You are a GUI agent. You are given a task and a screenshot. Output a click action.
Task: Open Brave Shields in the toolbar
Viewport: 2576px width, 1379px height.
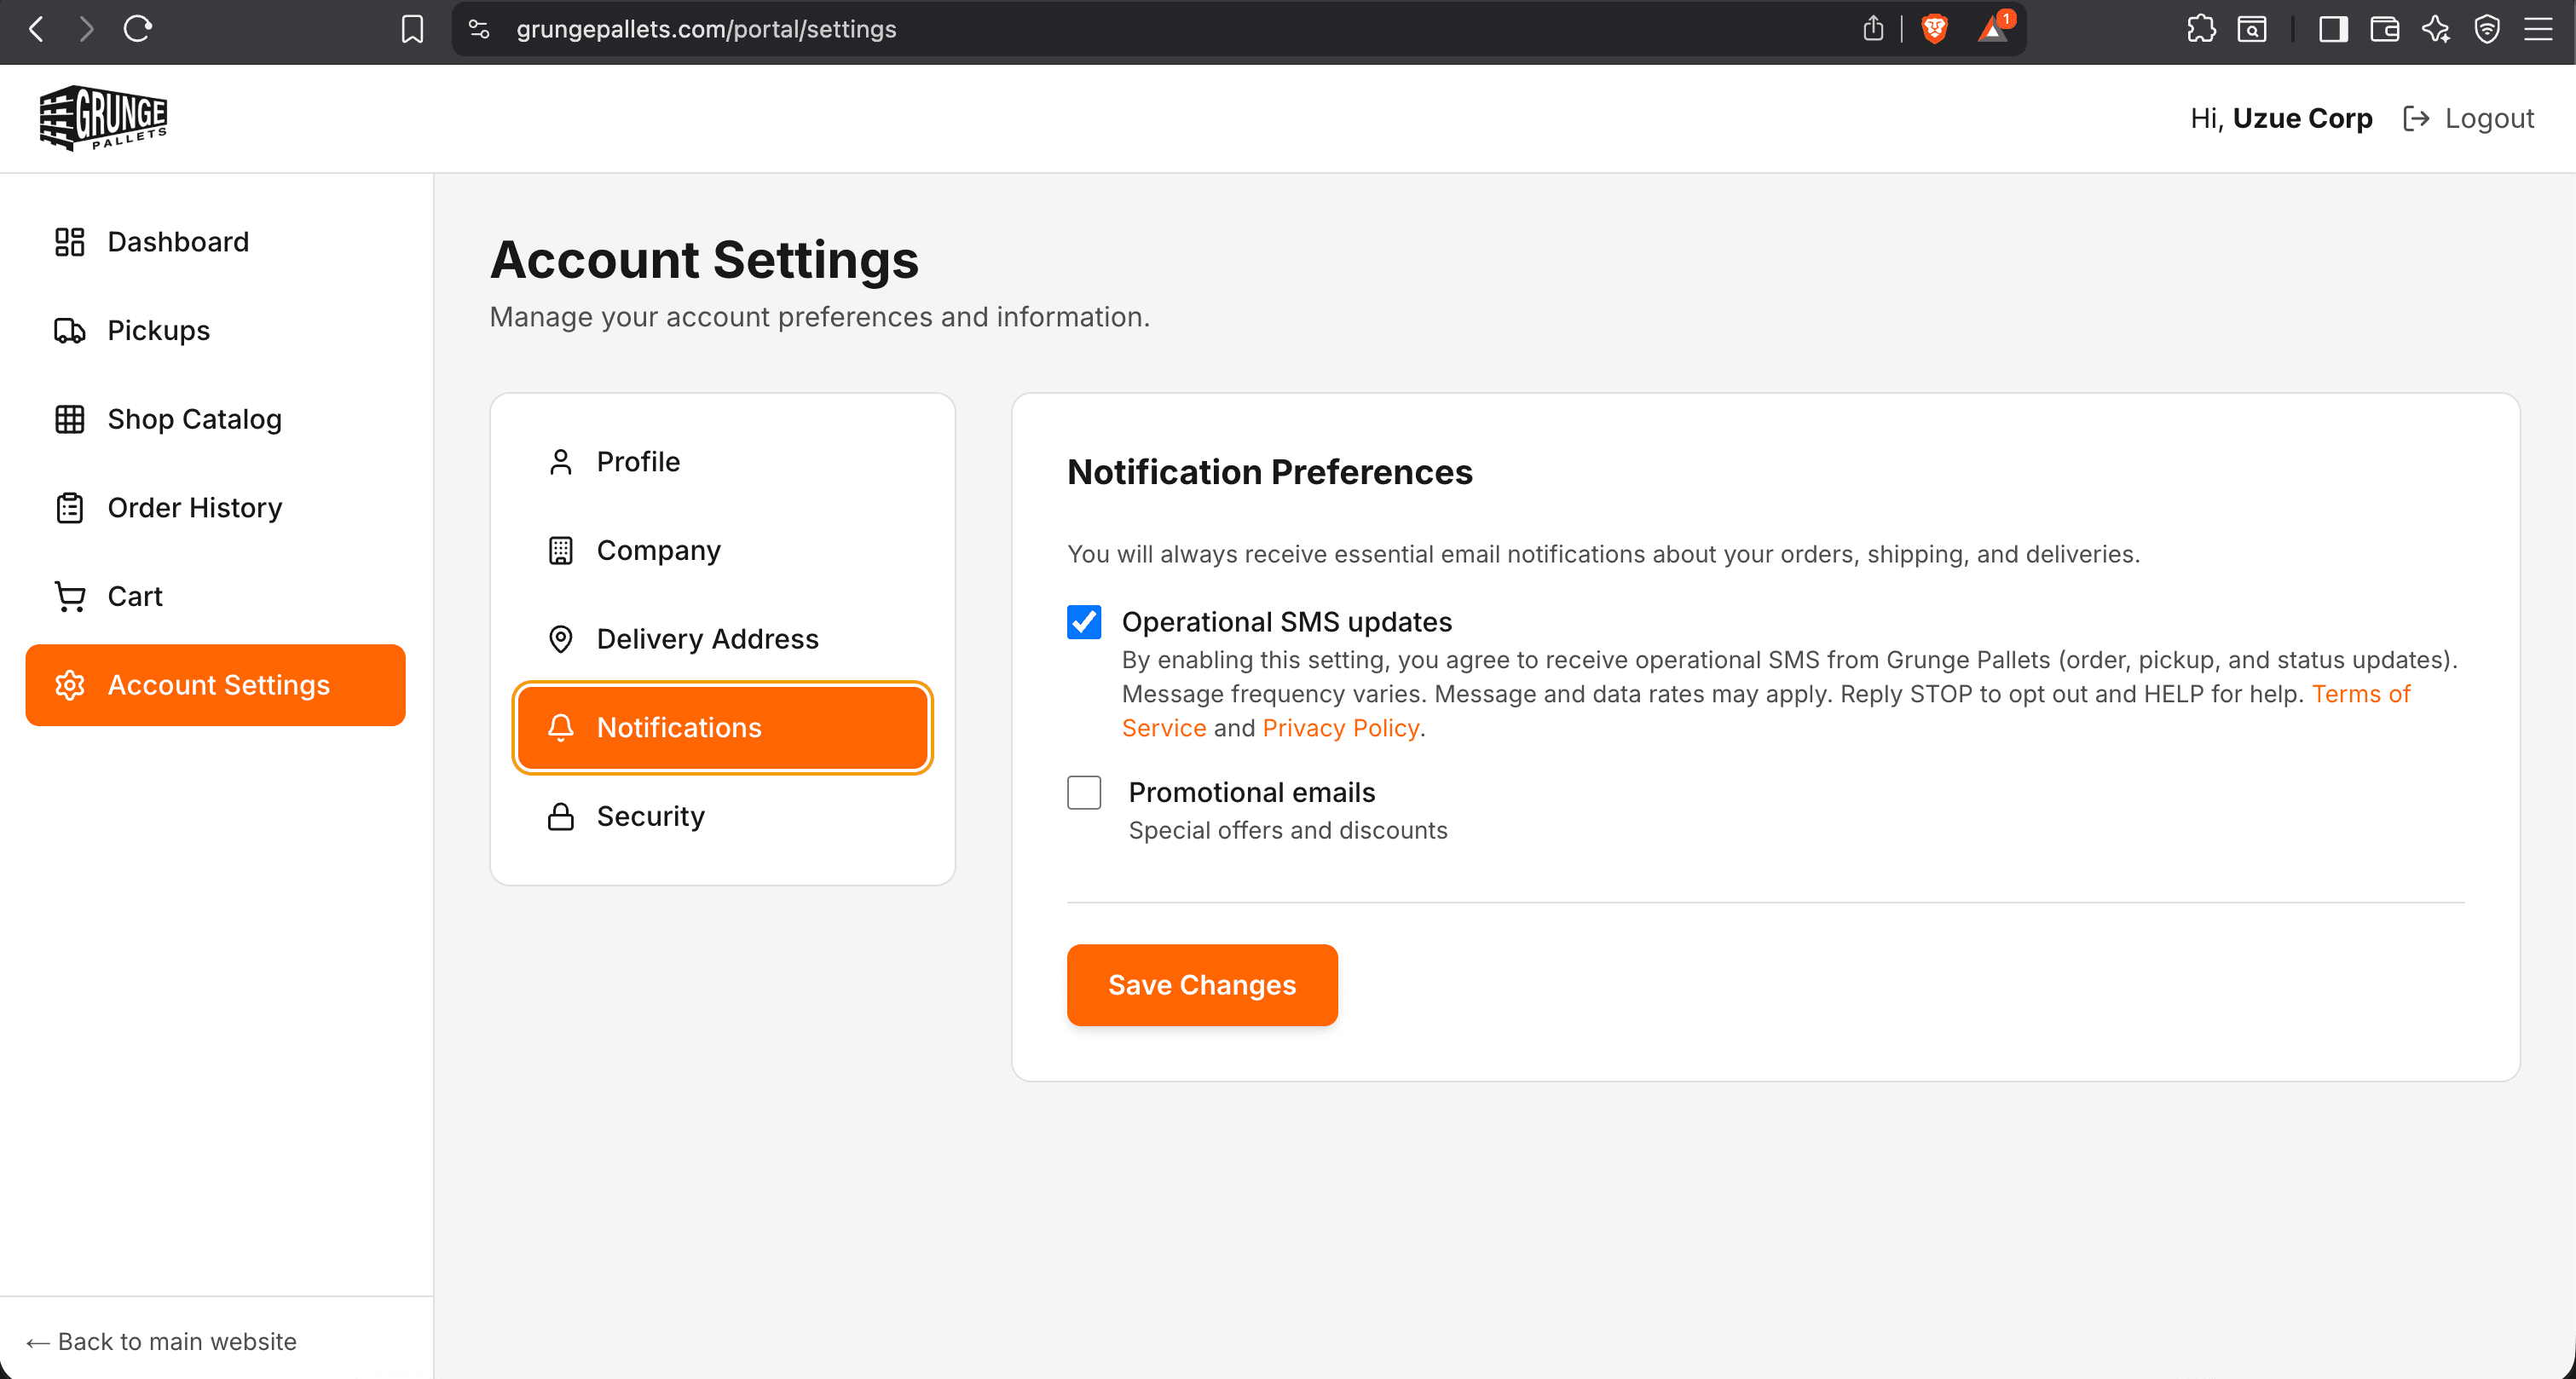point(1934,29)
